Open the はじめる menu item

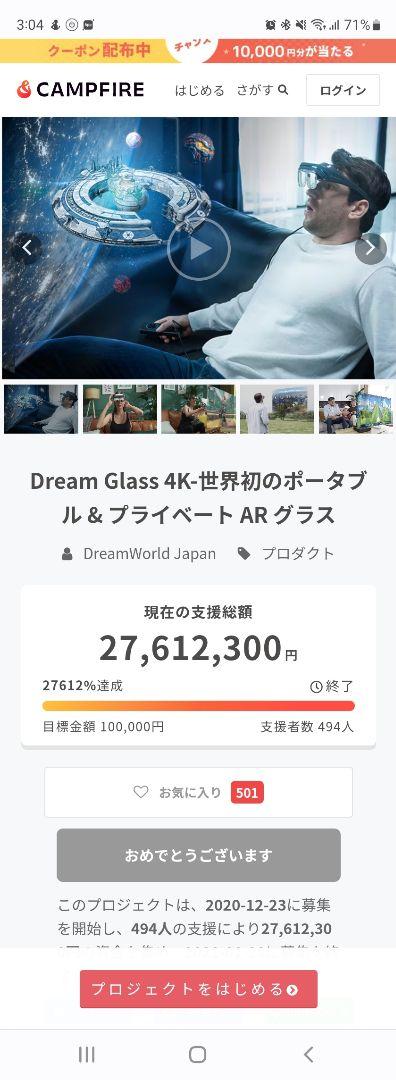click(199, 90)
